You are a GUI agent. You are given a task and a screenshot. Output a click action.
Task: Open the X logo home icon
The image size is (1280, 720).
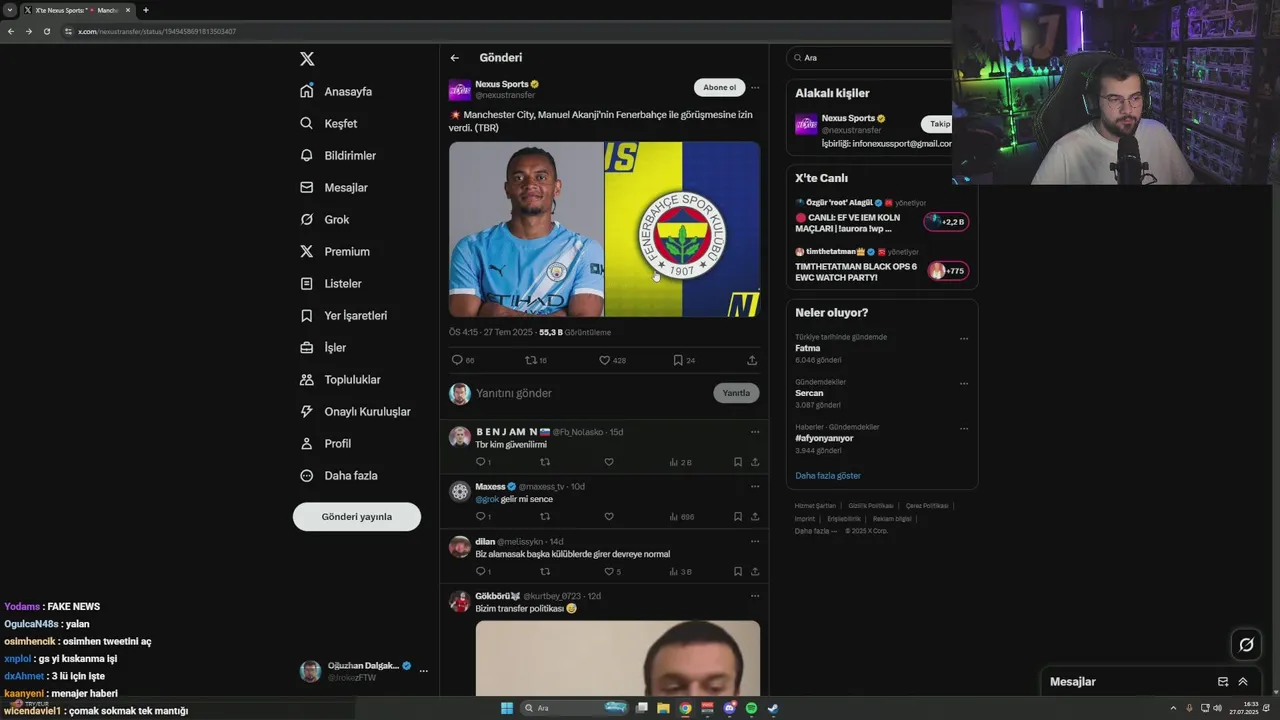pyautogui.click(x=307, y=59)
